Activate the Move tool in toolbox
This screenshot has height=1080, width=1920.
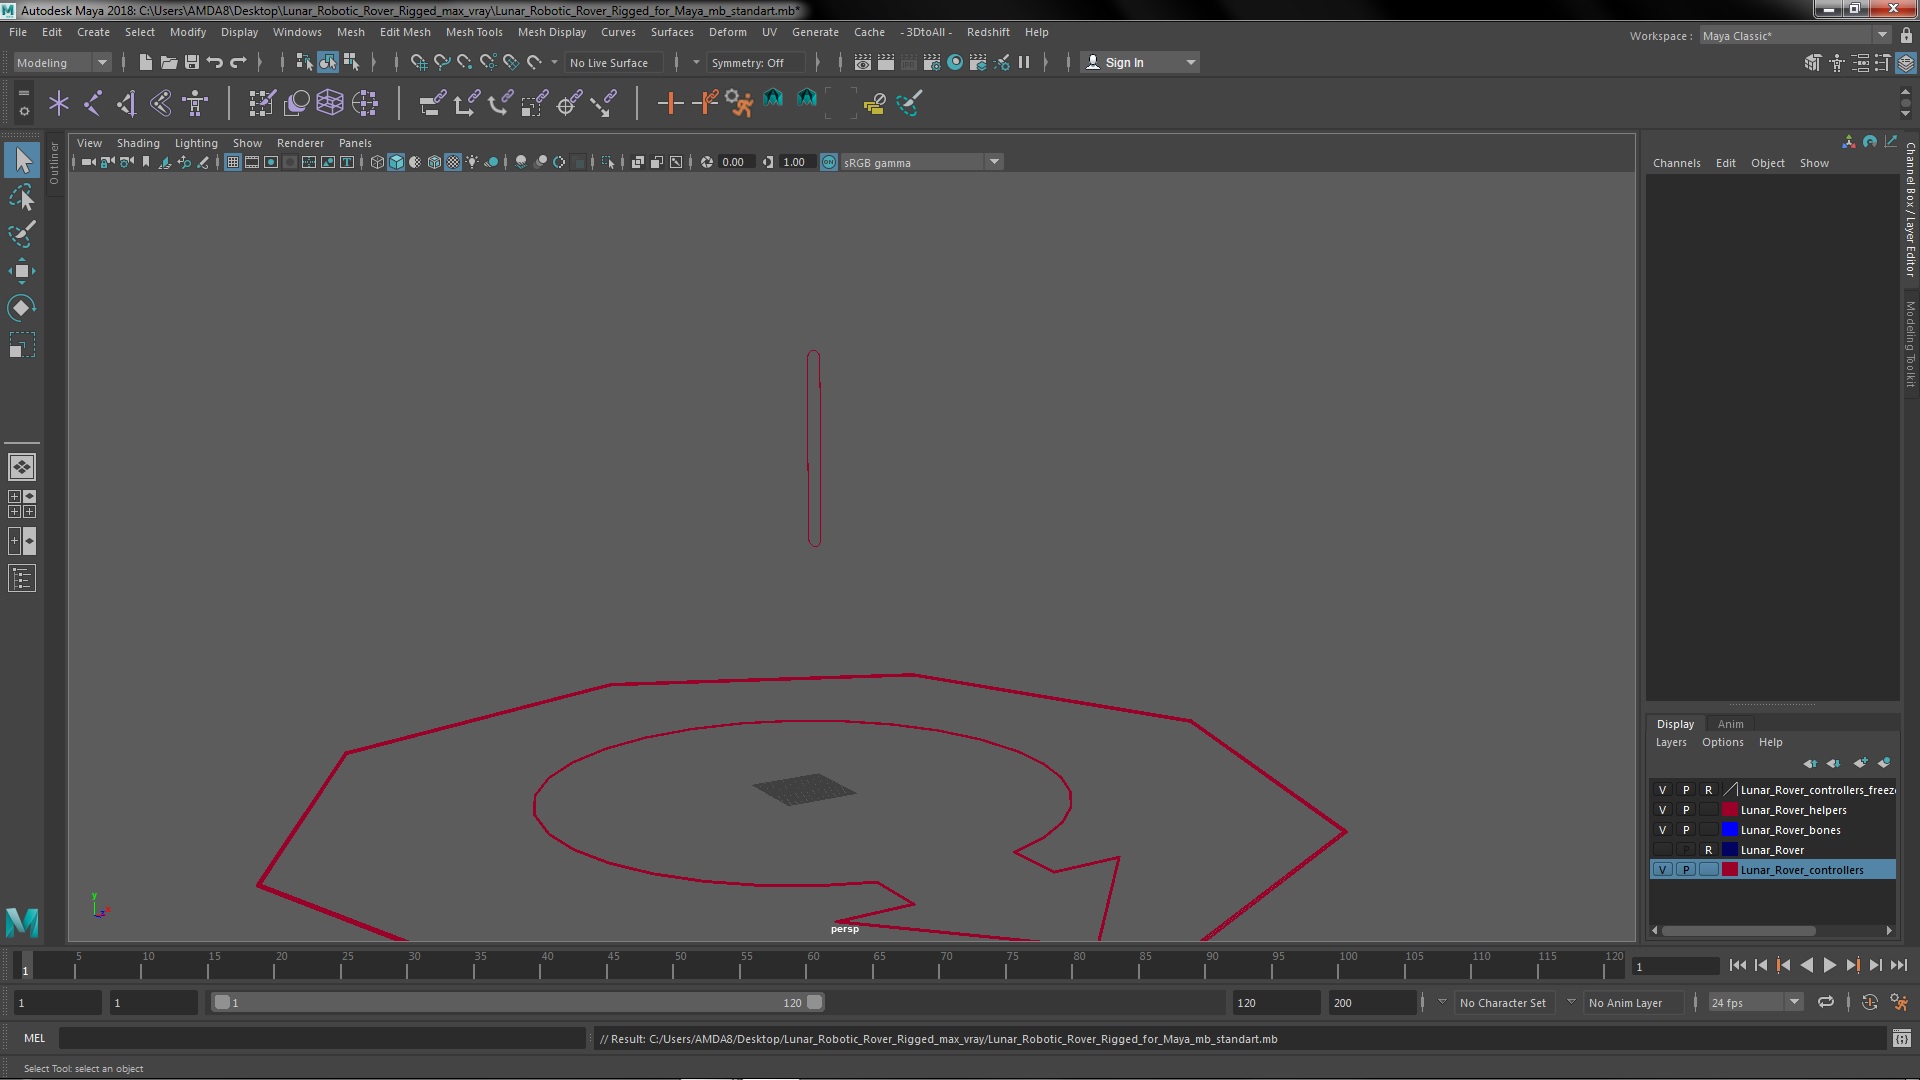click(22, 271)
